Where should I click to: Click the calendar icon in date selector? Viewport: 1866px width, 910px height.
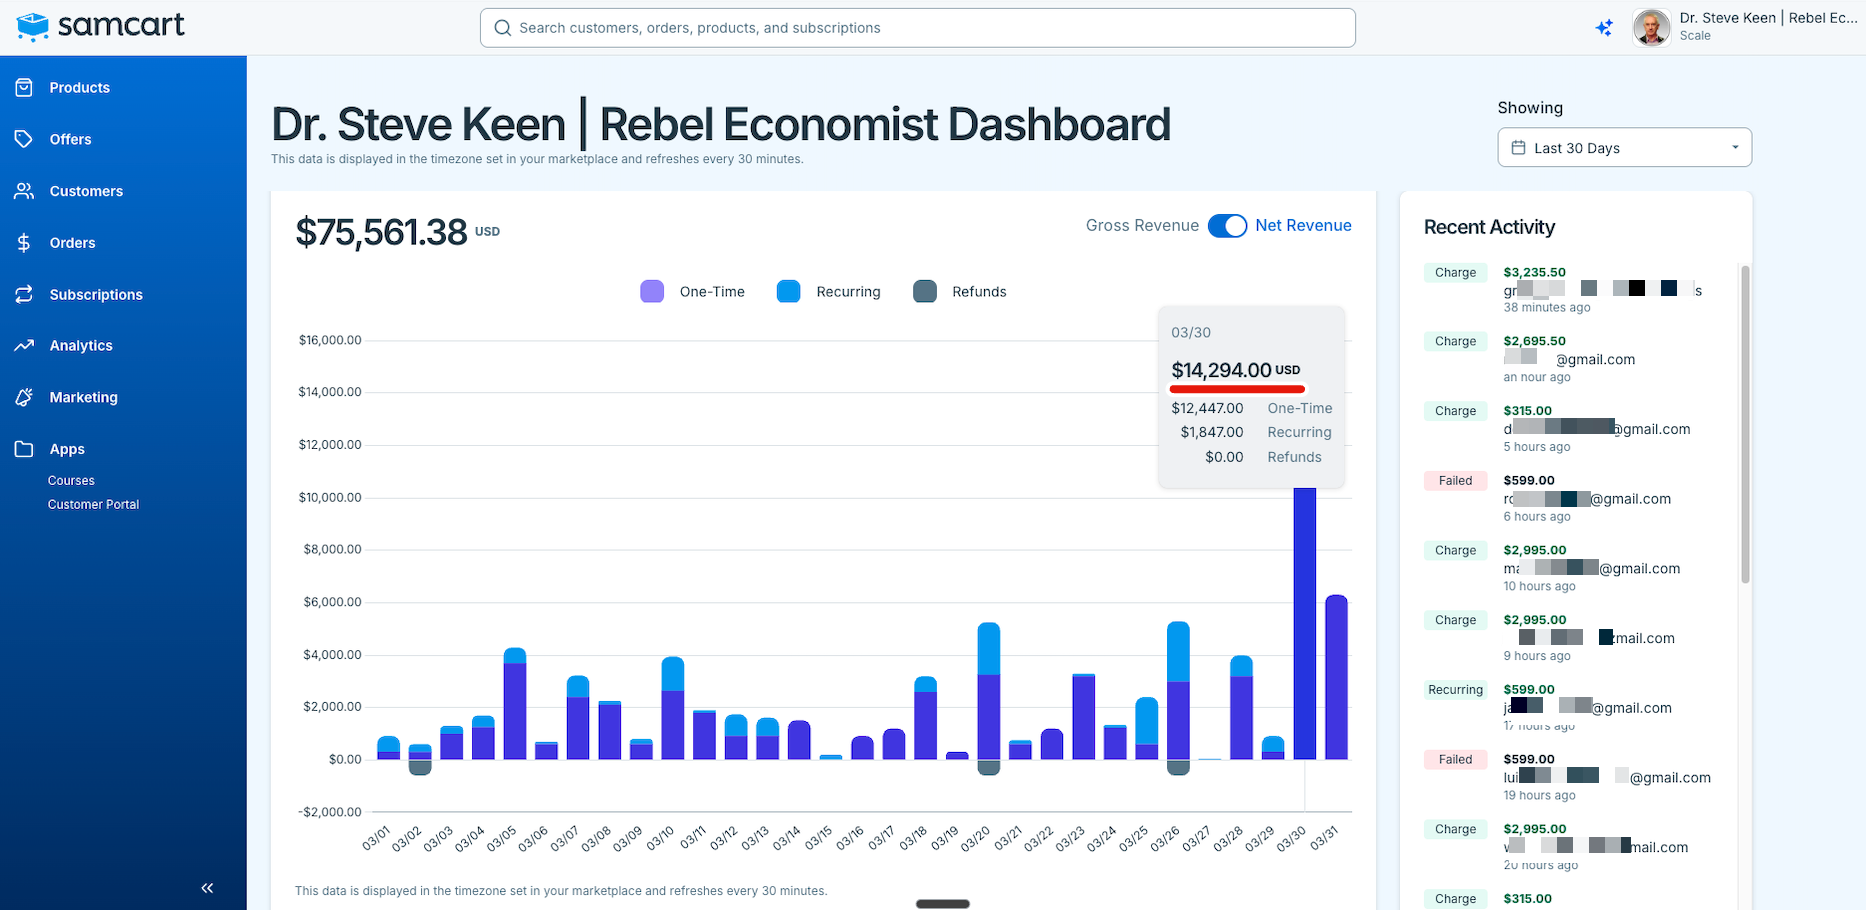tap(1518, 148)
